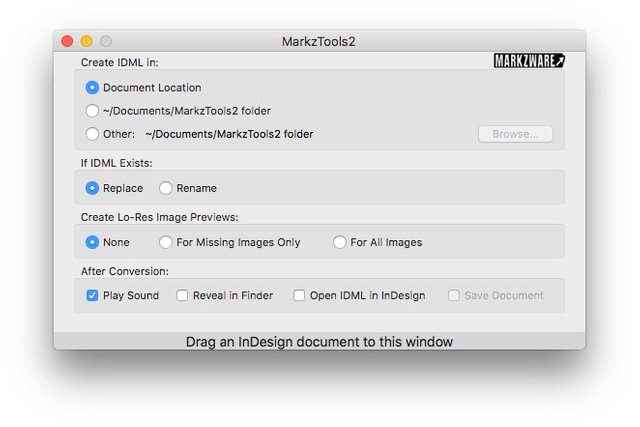Minimize window with yellow button
Screen dimensions: 640x427
(87, 41)
